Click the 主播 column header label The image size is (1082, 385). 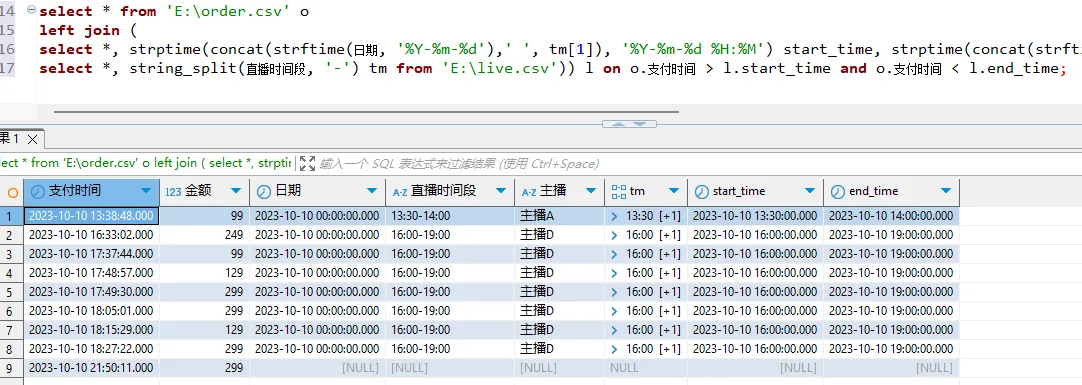(x=553, y=191)
